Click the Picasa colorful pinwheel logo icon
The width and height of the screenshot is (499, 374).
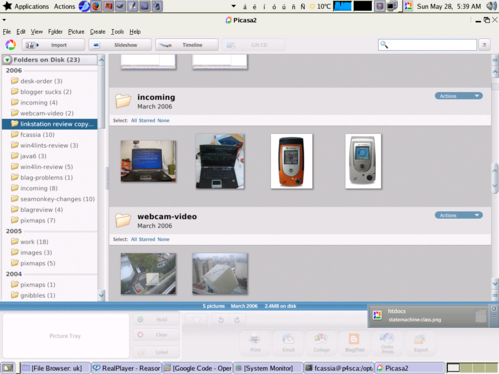click(x=11, y=45)
